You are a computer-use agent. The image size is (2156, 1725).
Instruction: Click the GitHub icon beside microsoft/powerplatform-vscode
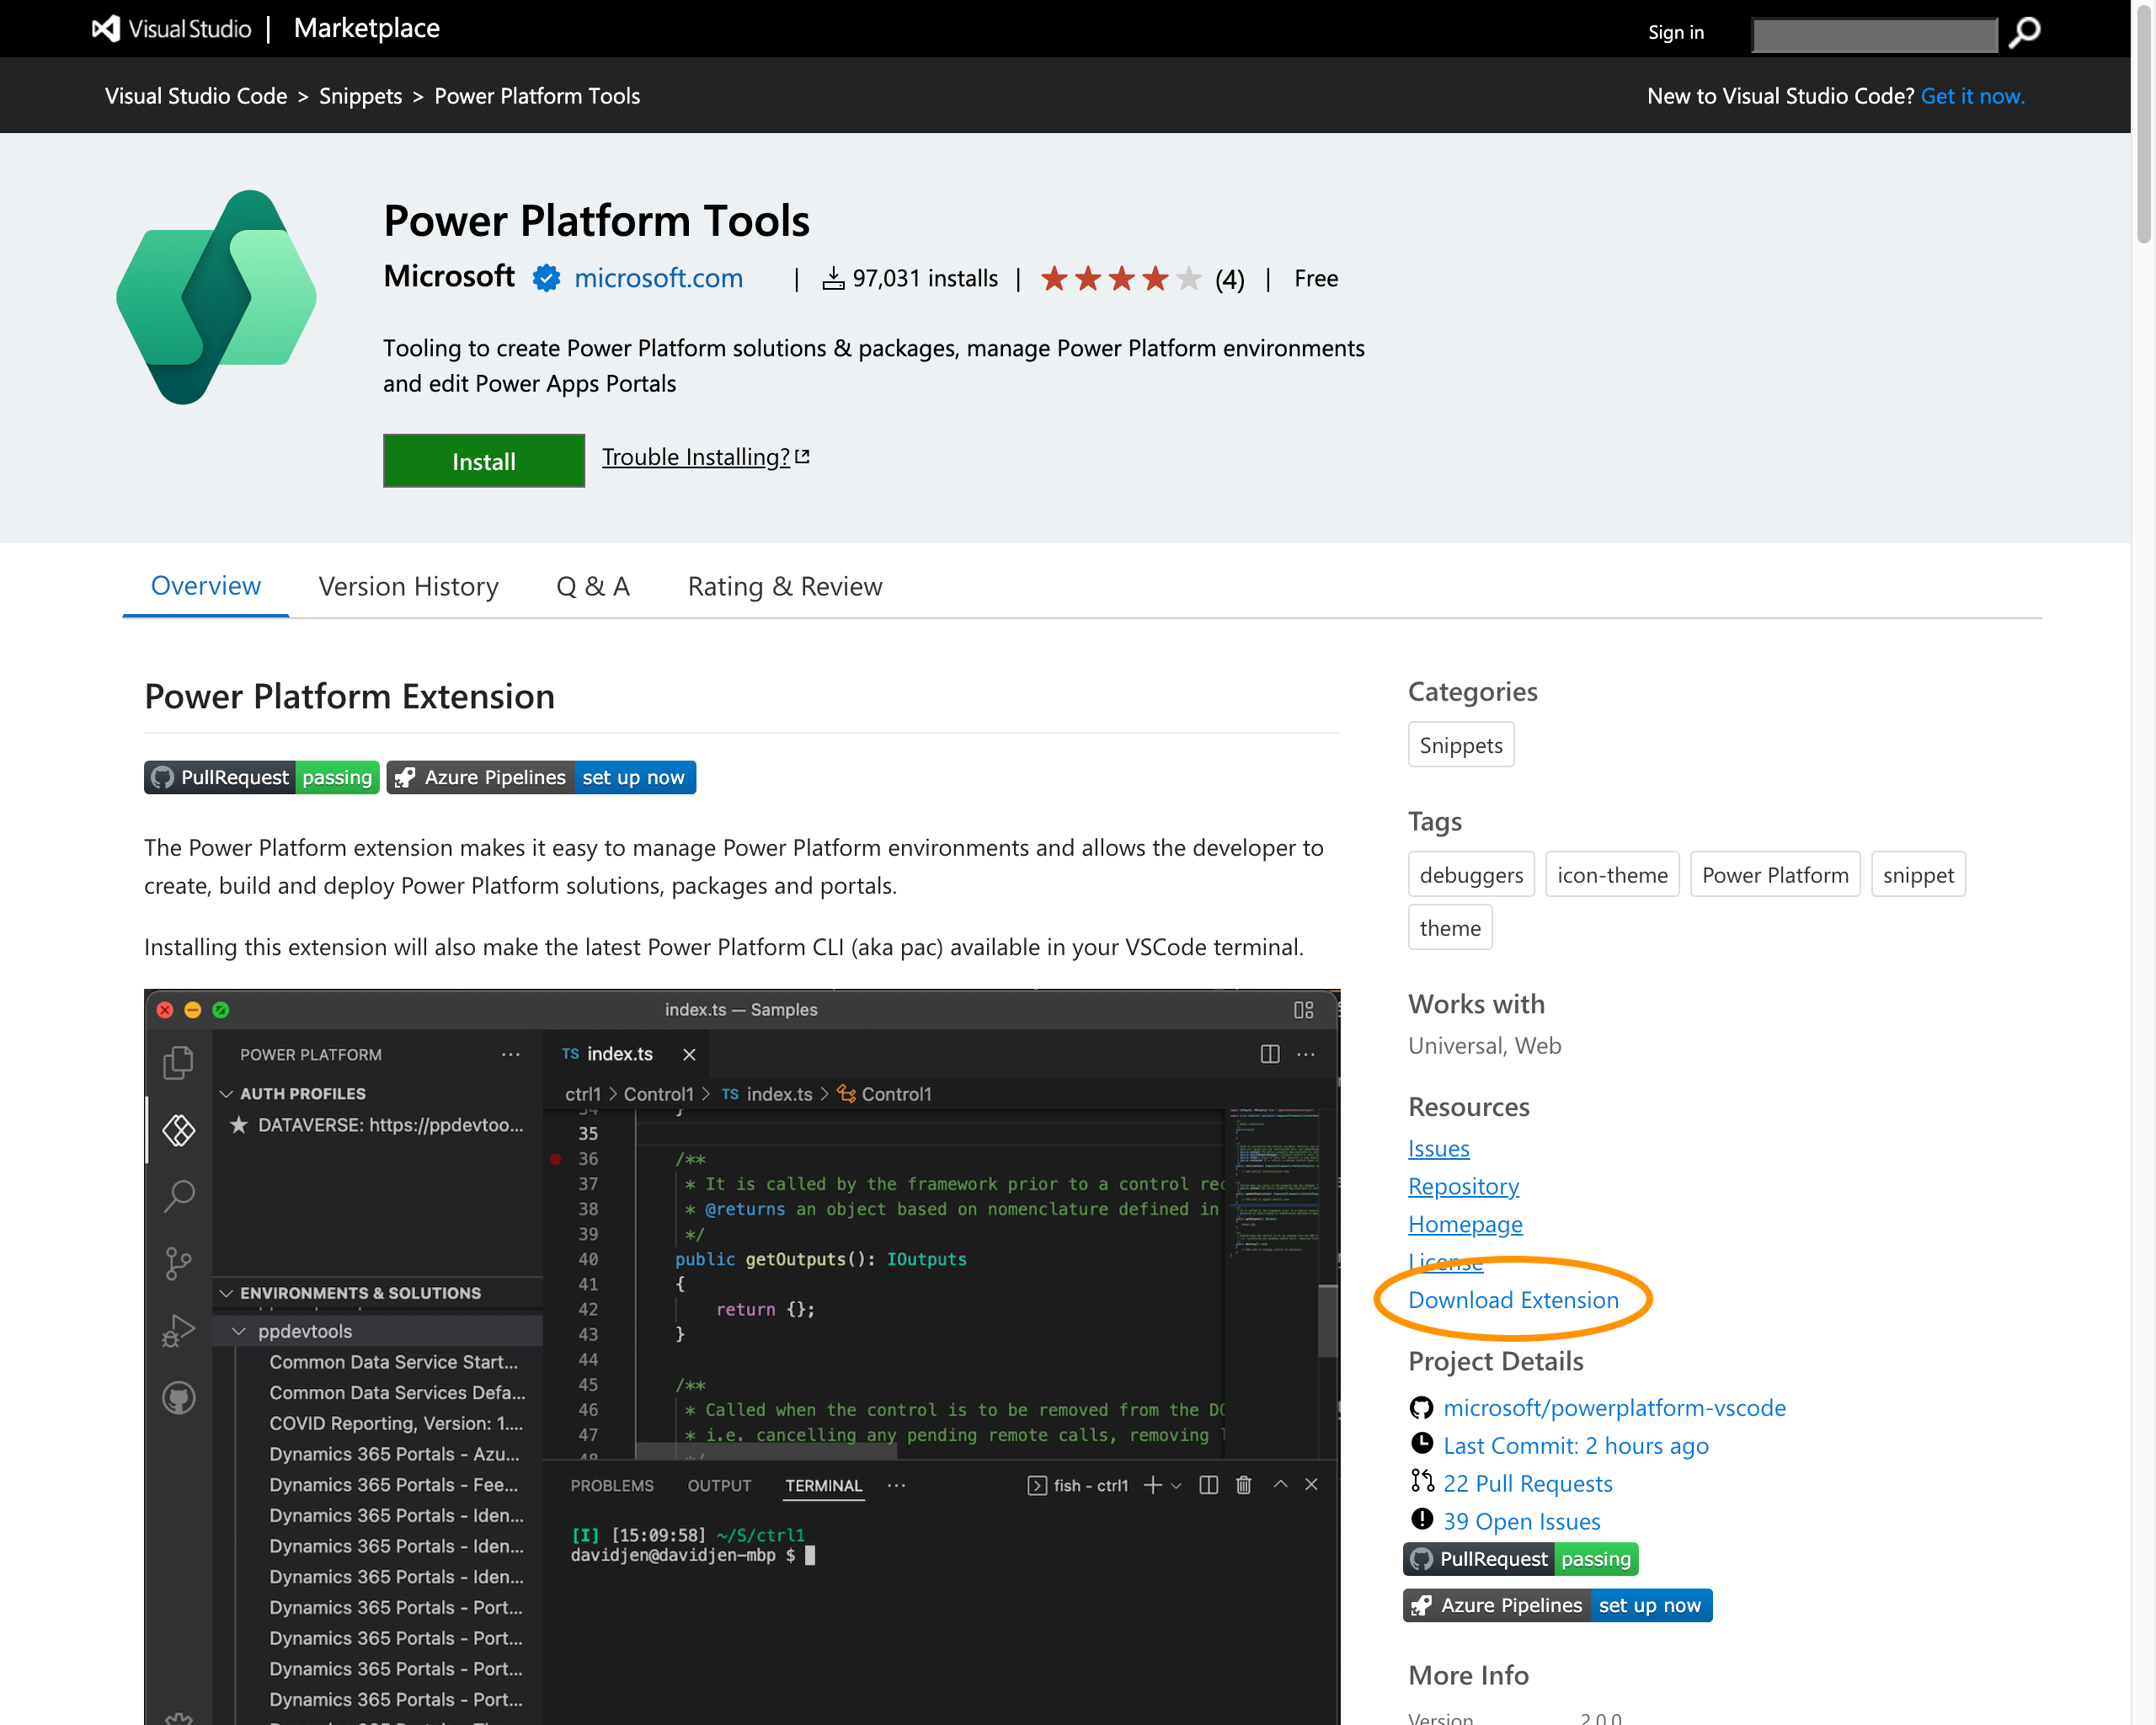1422,1407
